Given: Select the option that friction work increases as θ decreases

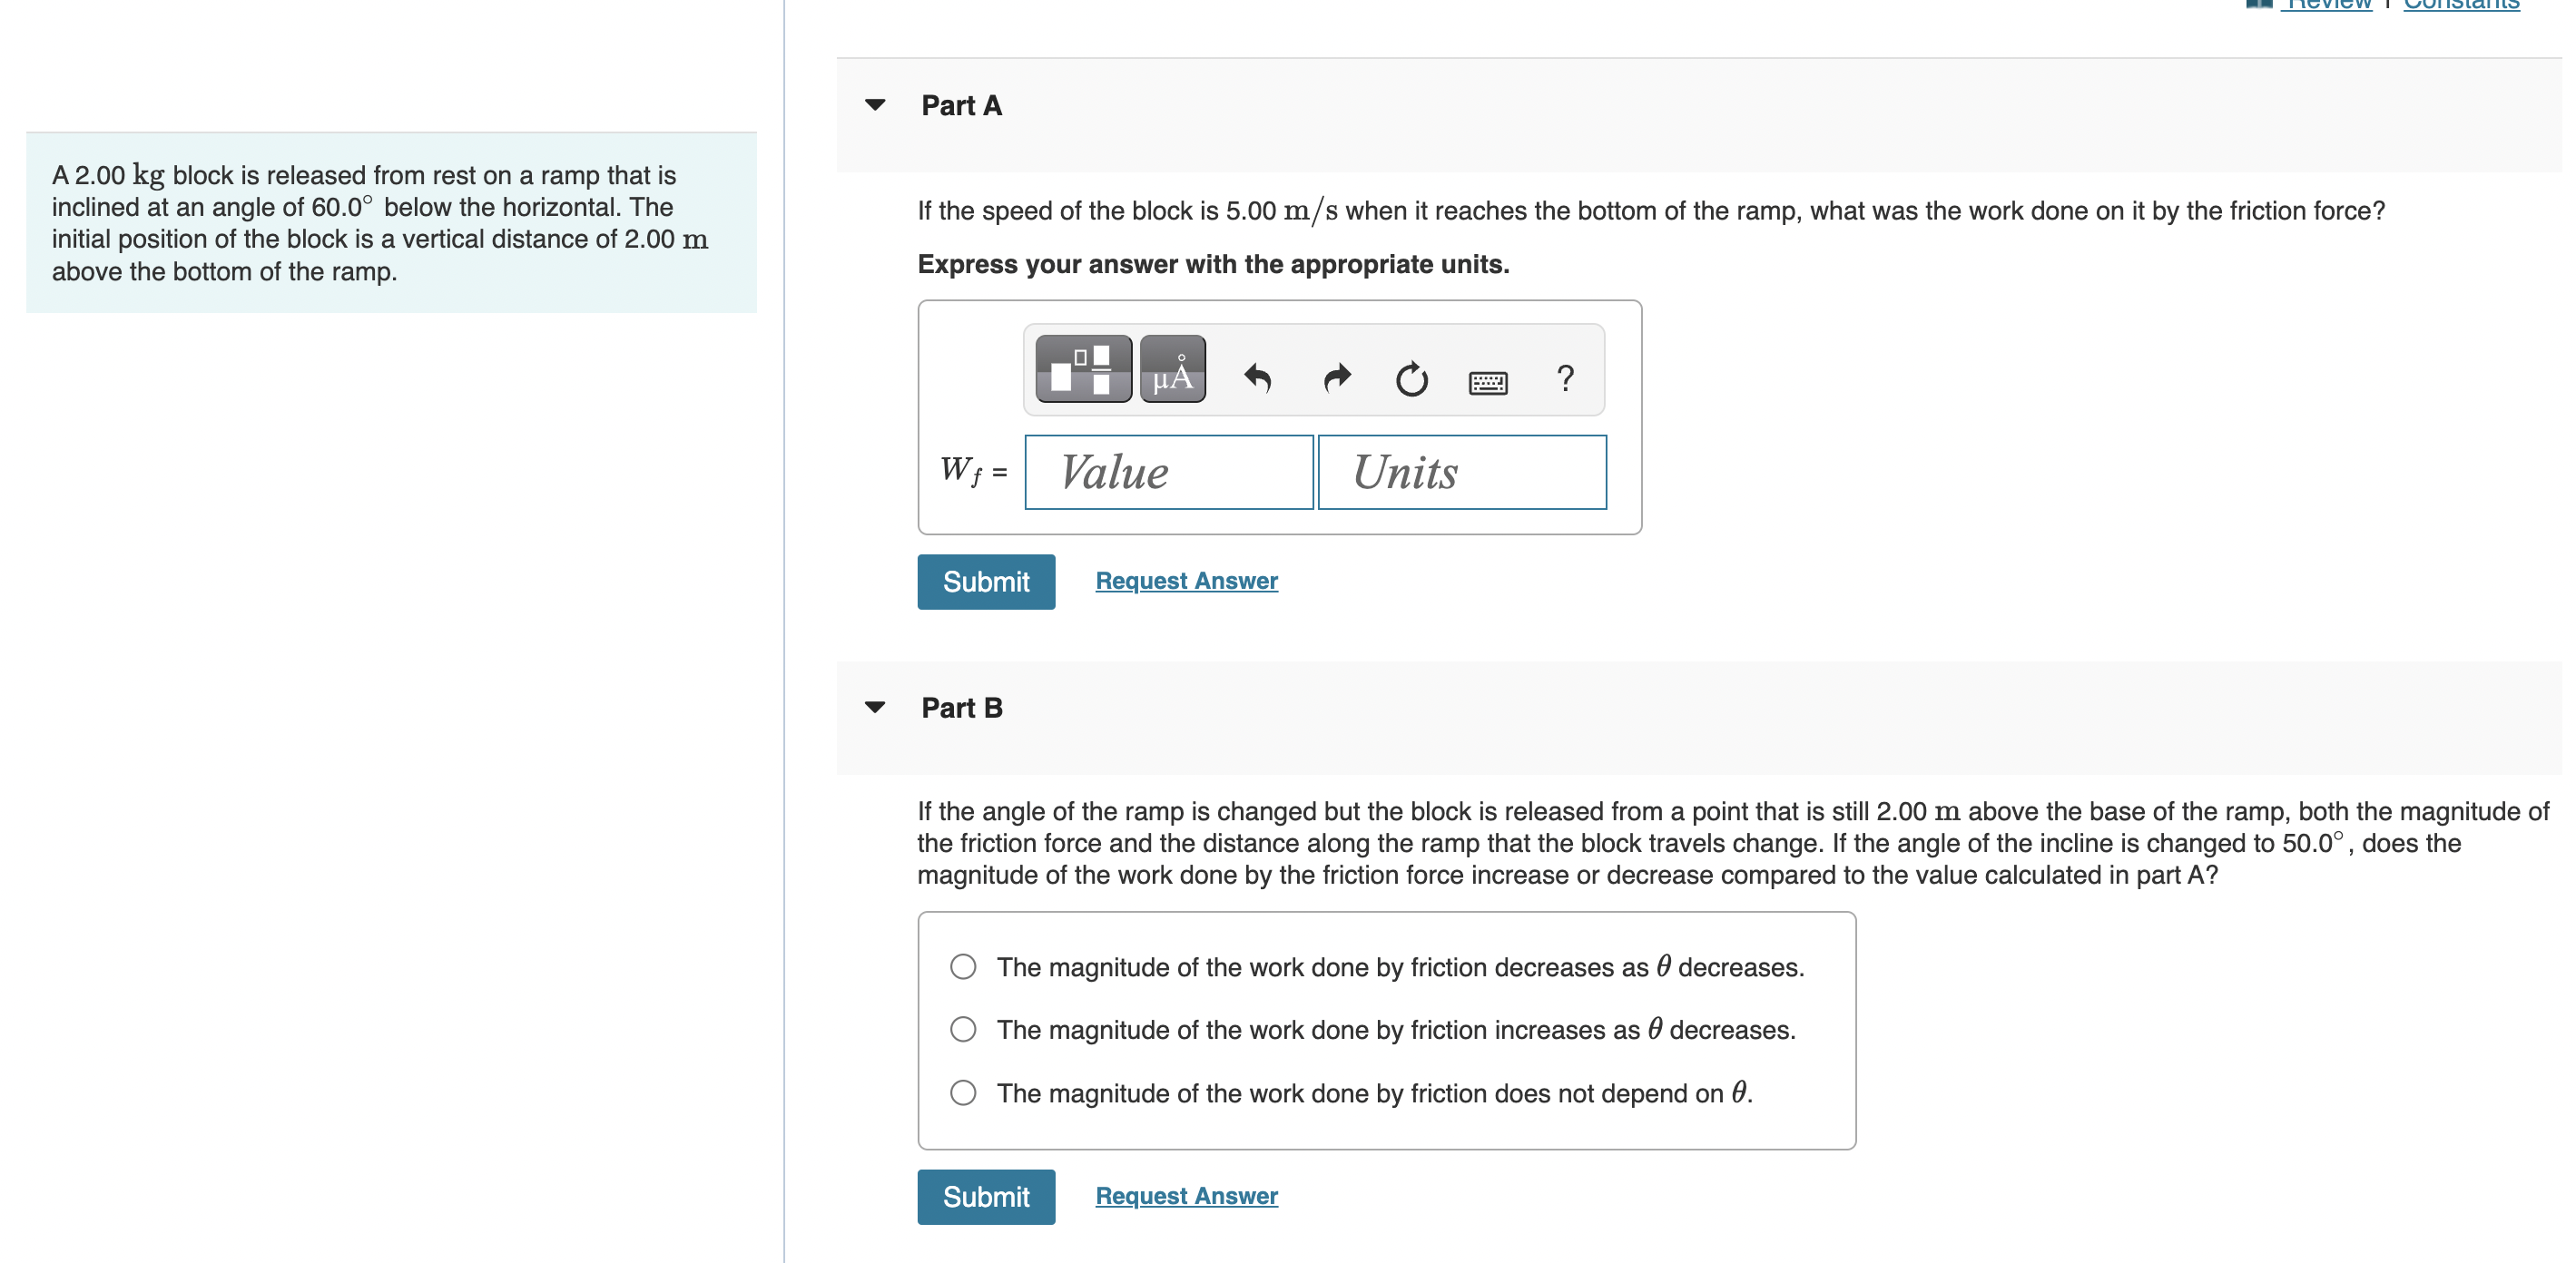Looking at the screenshot, I should pos(962,1029).
